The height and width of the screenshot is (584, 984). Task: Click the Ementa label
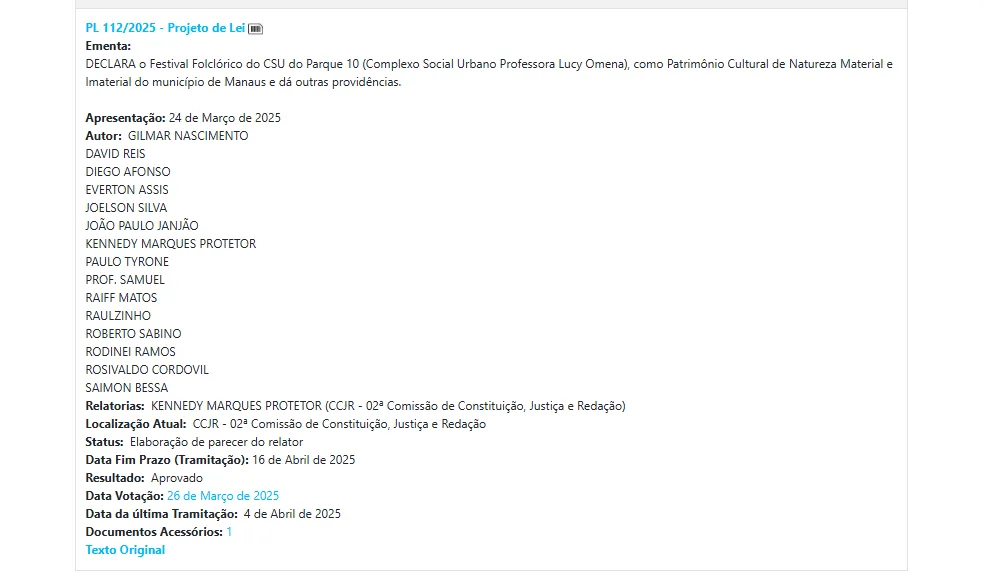(x=108, y=46)
